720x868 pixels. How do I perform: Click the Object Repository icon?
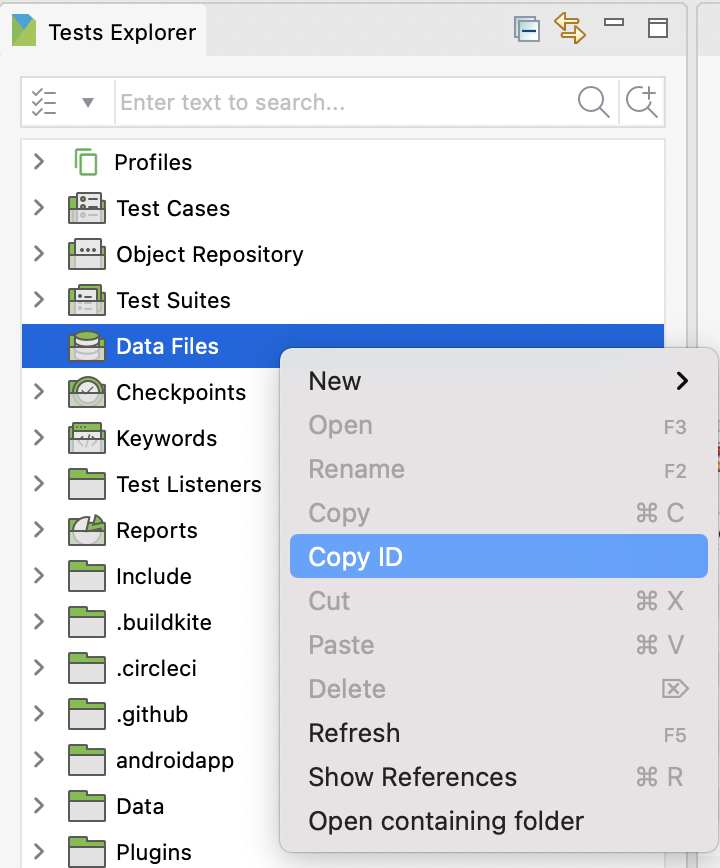click(87, 254)
